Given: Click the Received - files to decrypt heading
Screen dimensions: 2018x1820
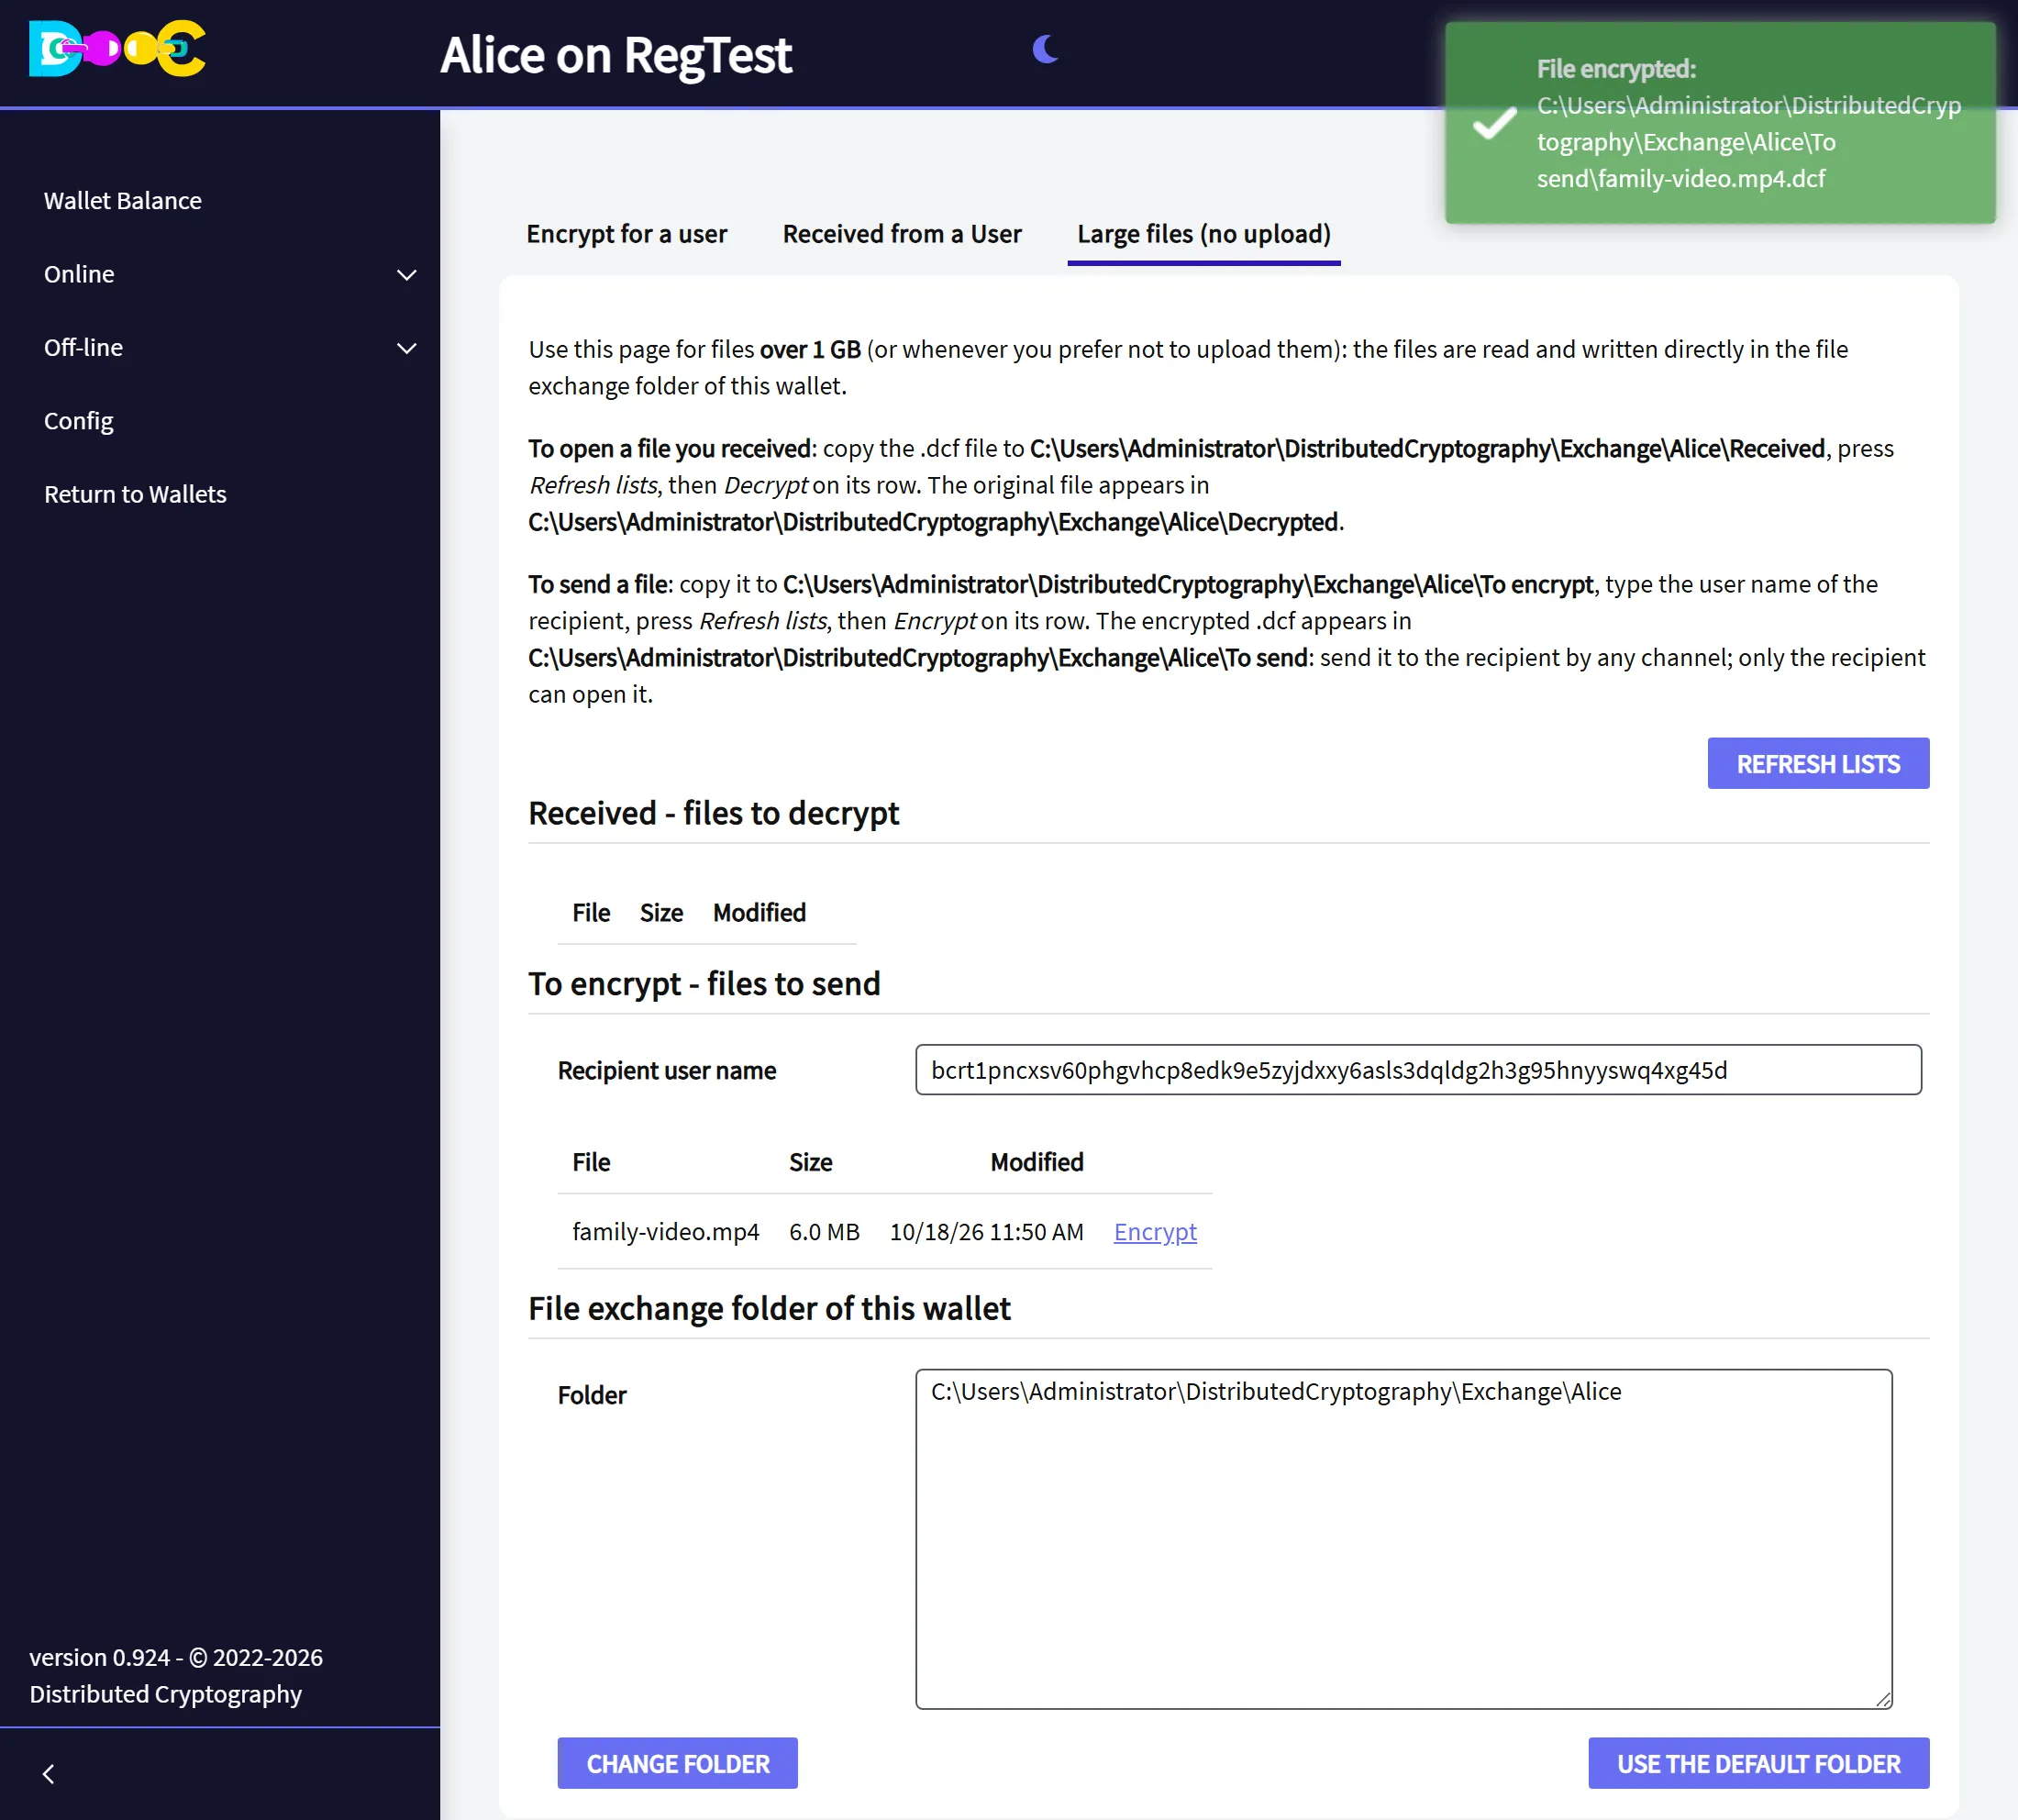Looking at the screenshot, I should (713, 813).
